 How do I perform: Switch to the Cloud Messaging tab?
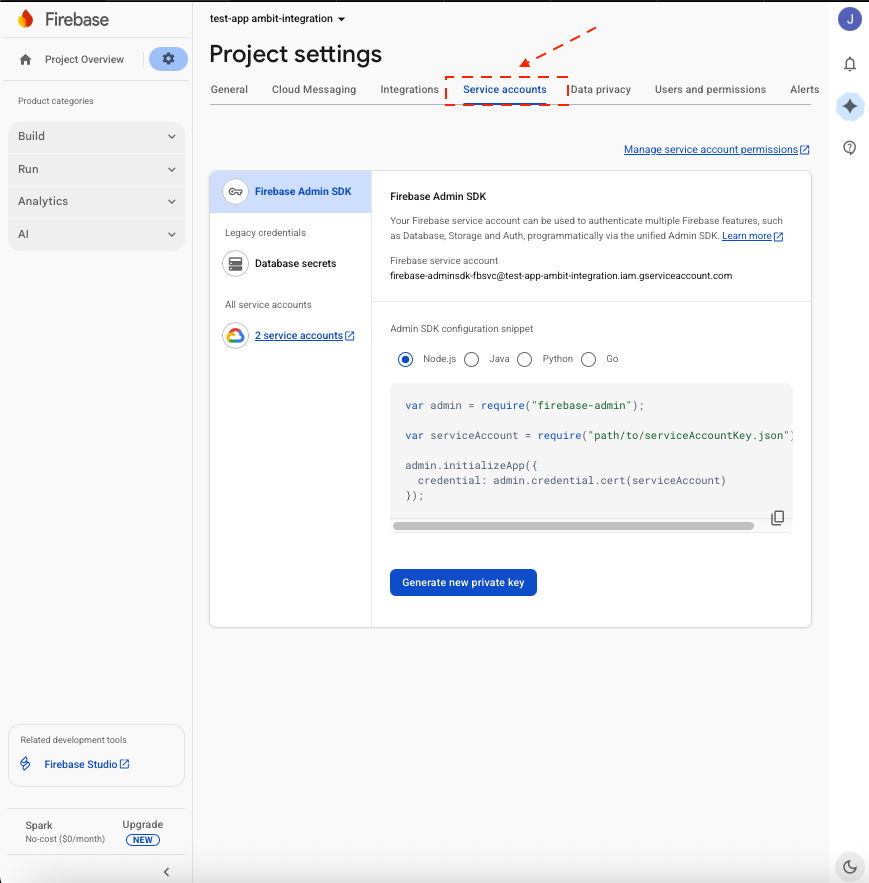pos(314,89)
